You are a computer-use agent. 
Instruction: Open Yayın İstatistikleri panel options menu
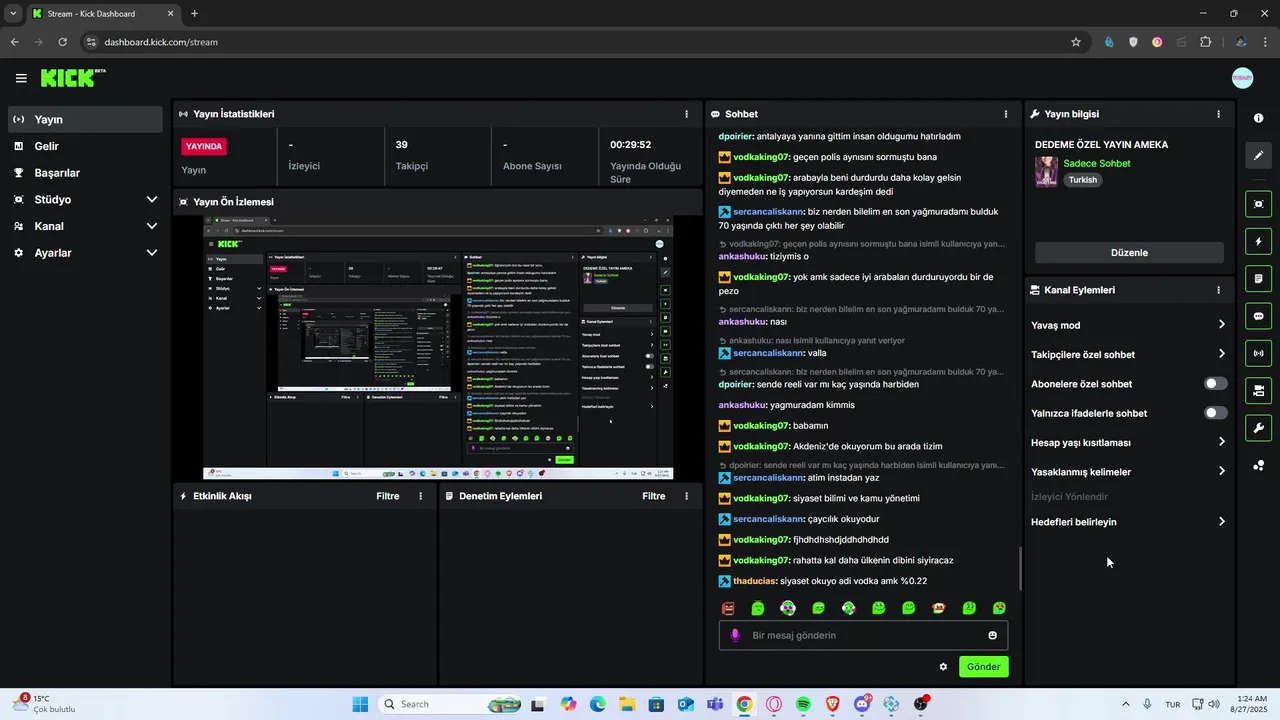pos(686,114)
